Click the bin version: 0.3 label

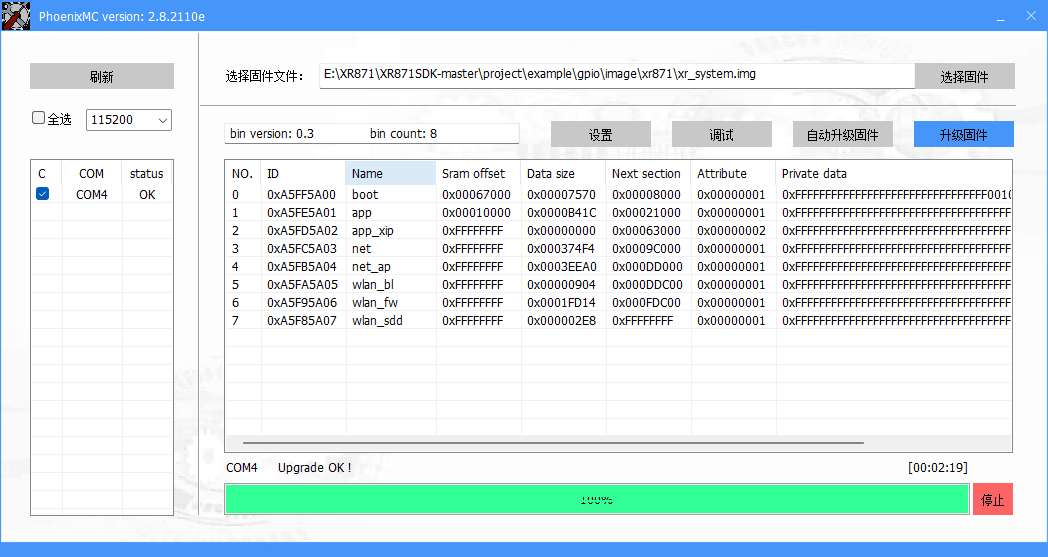(272, 134)
